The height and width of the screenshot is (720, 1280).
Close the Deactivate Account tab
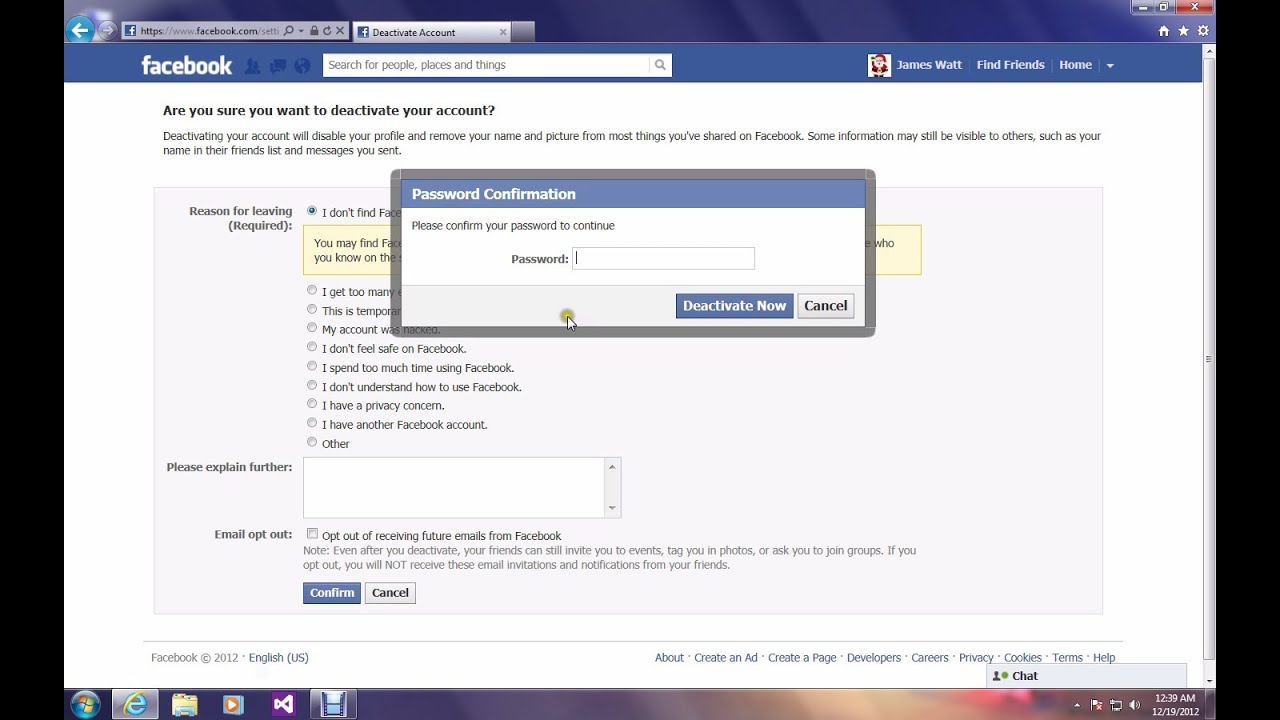[x=503, y=32]
